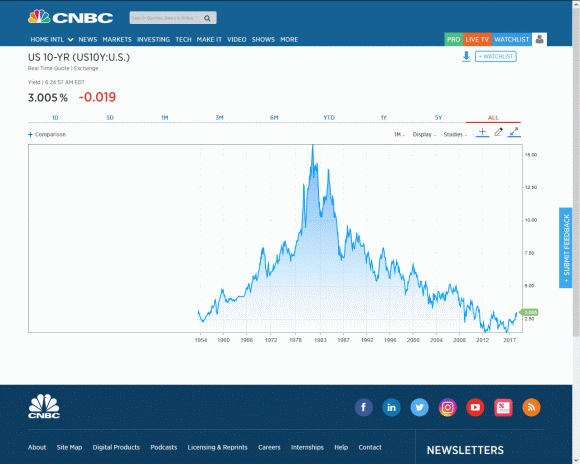Image resolution: width=580 pixels, height=464 pixels.
Task: Open the Display dropdown
Action: [x=424, y=135]
